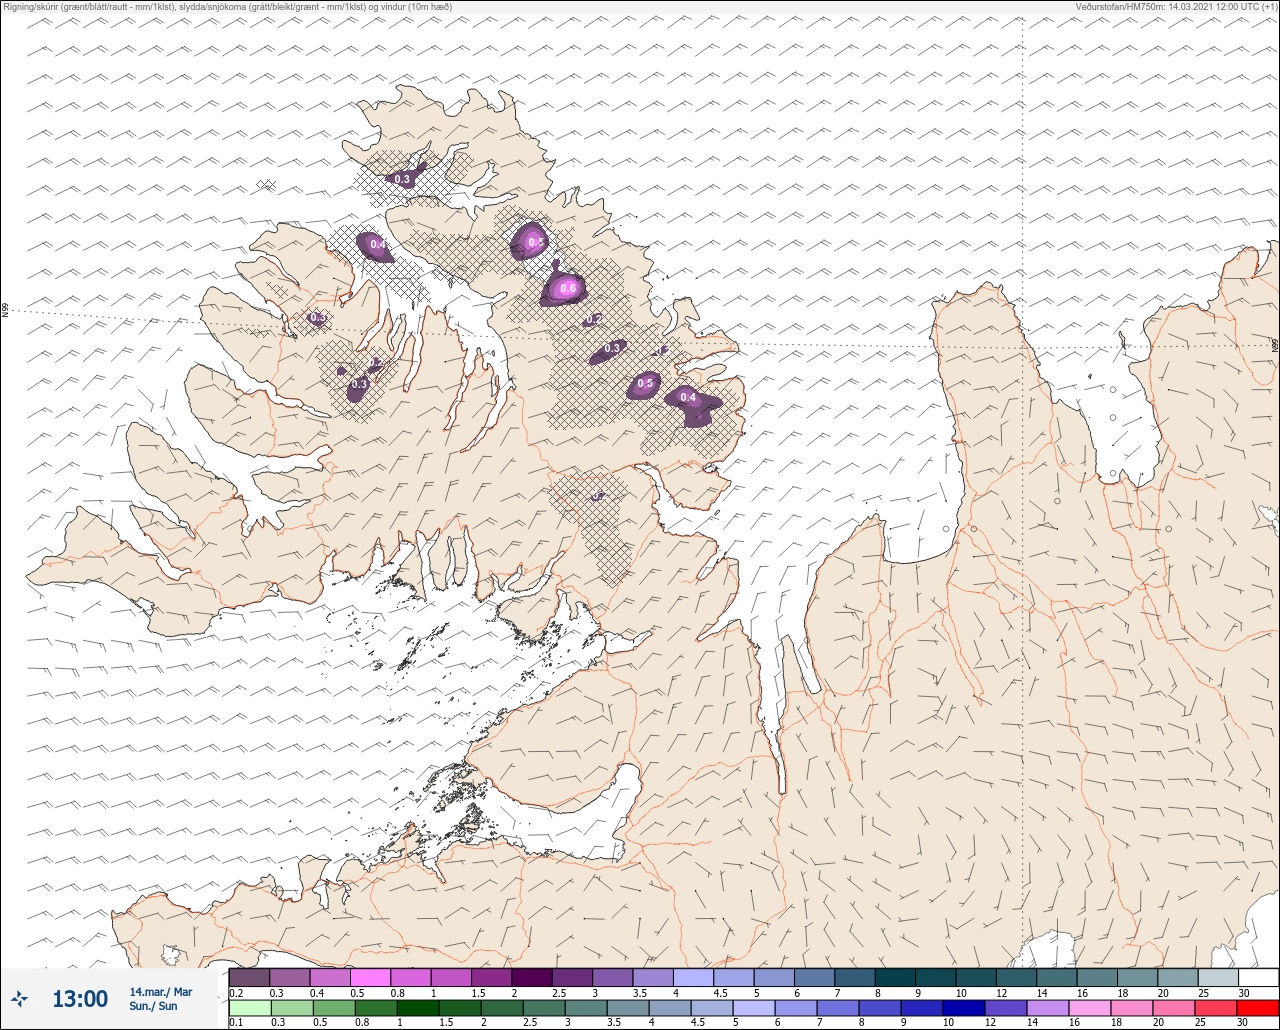The width and height of the screenshot is (1280, 1030).
Task: Select the pale green 0.1 swatch, lower legend row
Action: point(249,1008)
